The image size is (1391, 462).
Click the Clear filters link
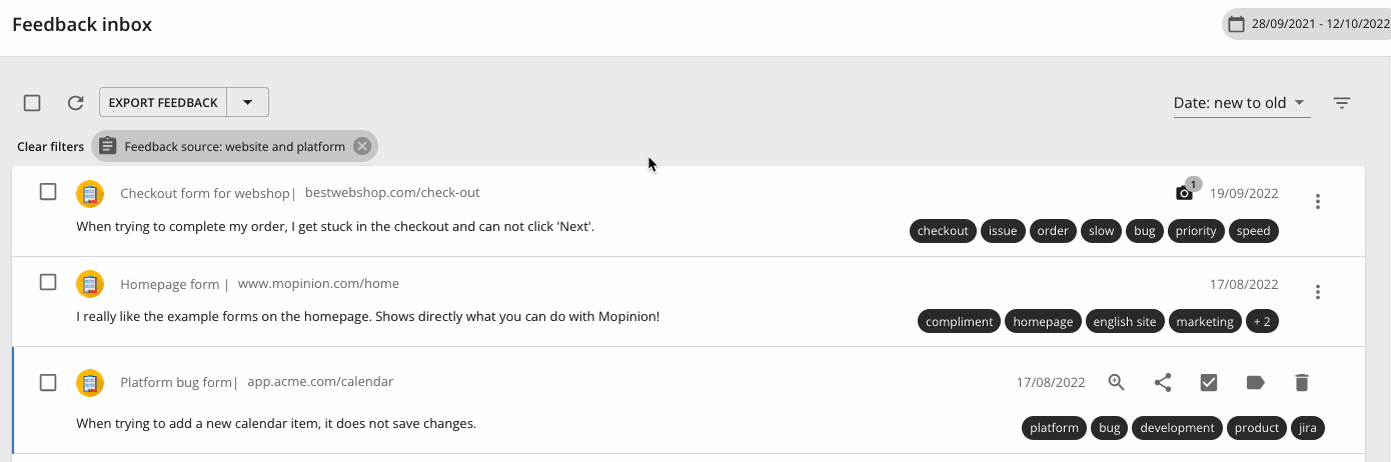click(x=50, y=147)
